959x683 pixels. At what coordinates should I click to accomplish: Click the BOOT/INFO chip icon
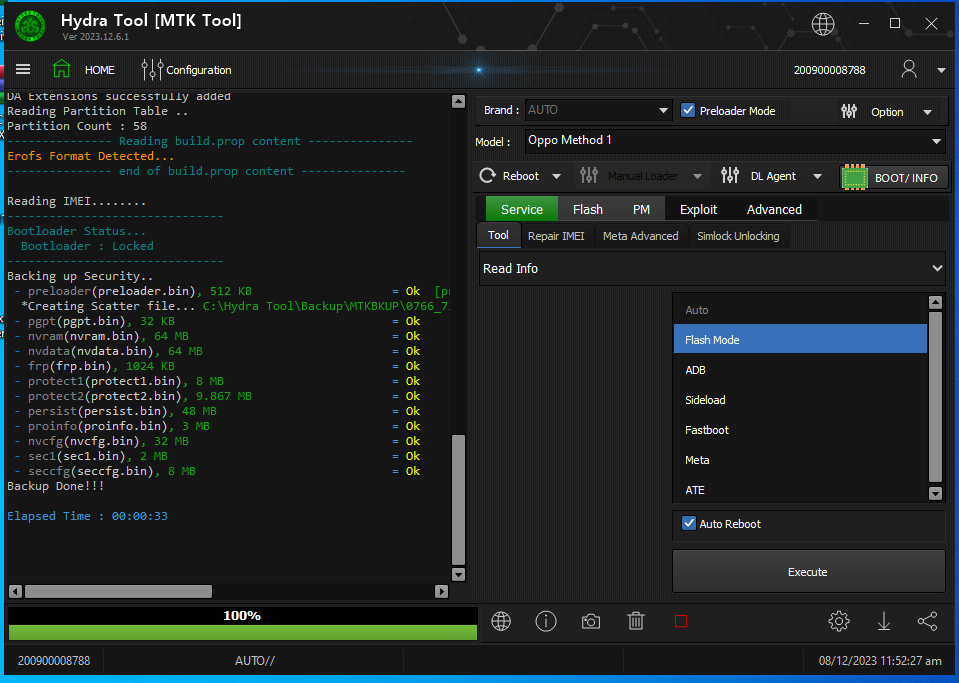coord(854,177)
